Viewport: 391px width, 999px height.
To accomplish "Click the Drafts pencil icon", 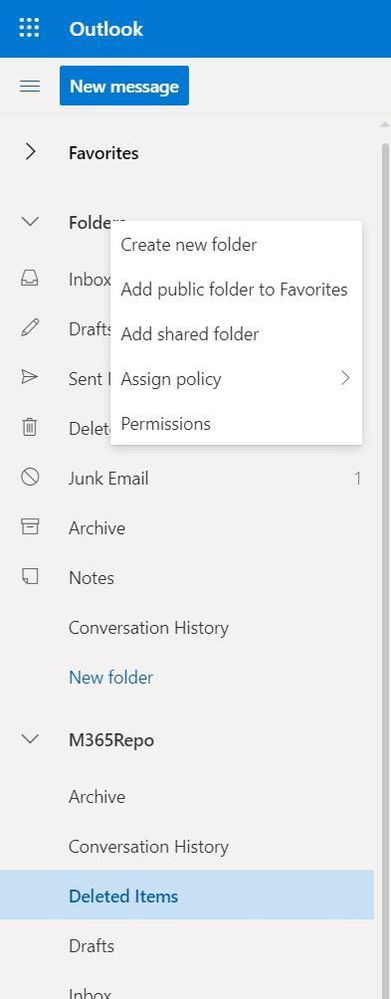I will pos(30,328).
